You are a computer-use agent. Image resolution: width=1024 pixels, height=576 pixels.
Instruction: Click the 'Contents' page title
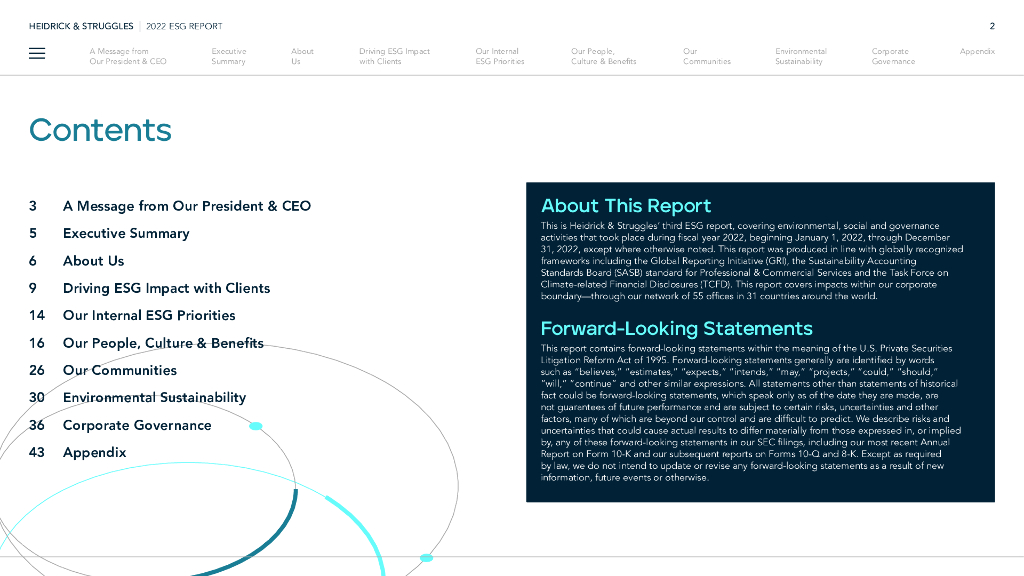point(100,130)
